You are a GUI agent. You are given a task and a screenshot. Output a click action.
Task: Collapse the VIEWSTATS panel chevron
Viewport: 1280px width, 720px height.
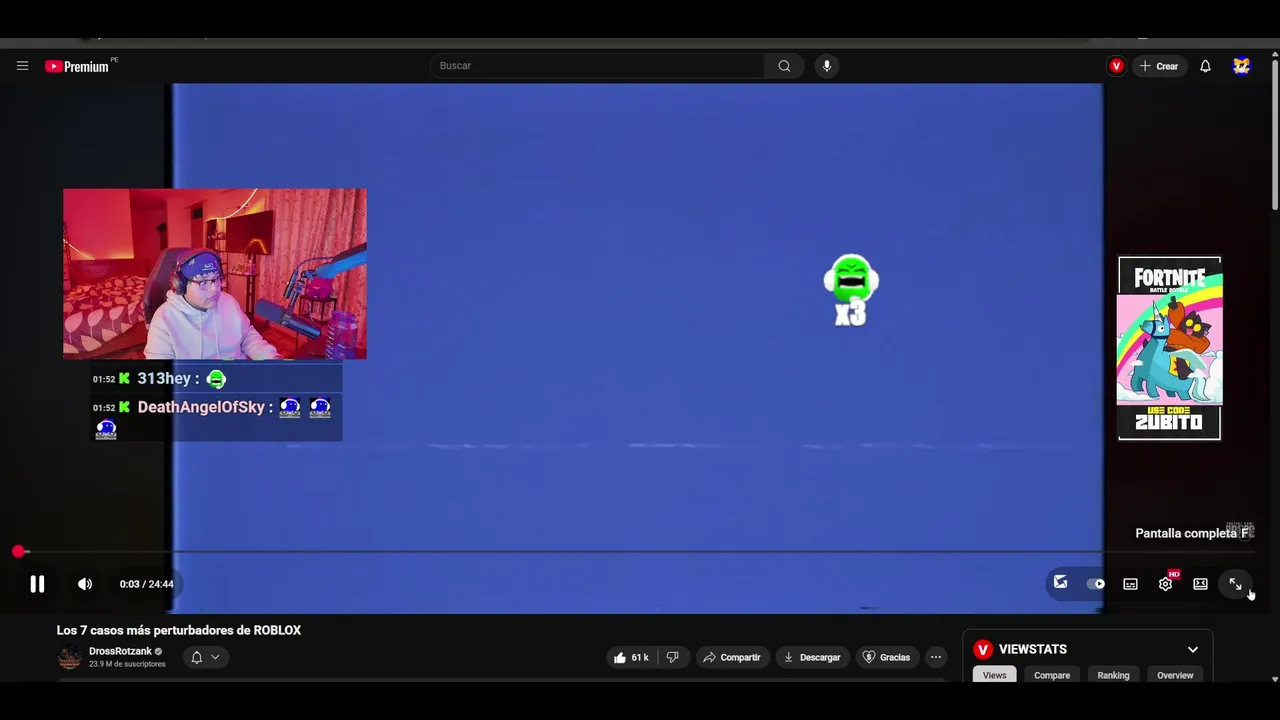click(x=1192, y=649)
